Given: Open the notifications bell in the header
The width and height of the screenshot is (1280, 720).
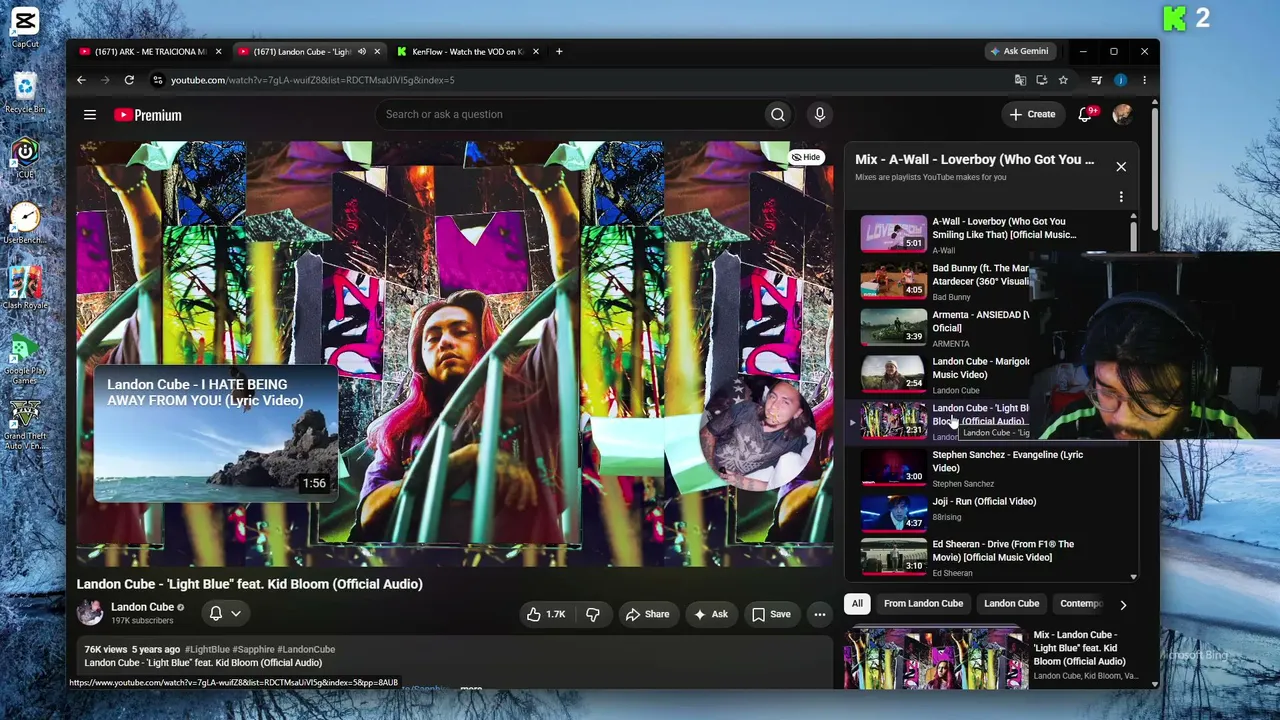Looking at the screenshot, I should (1085, 115).
